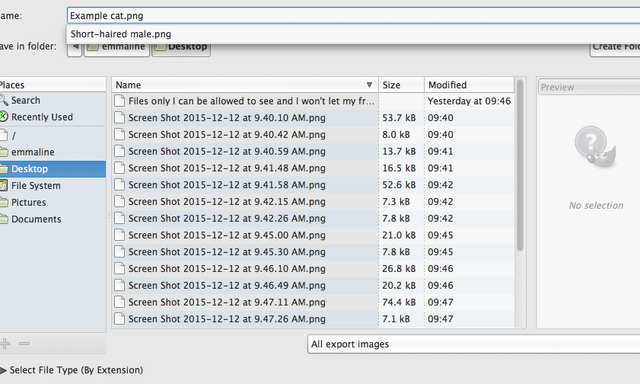Image resolution: width=640 pixels, height=384 pixels.
Task: Click the File System drive icon
Action: point(4,185)
